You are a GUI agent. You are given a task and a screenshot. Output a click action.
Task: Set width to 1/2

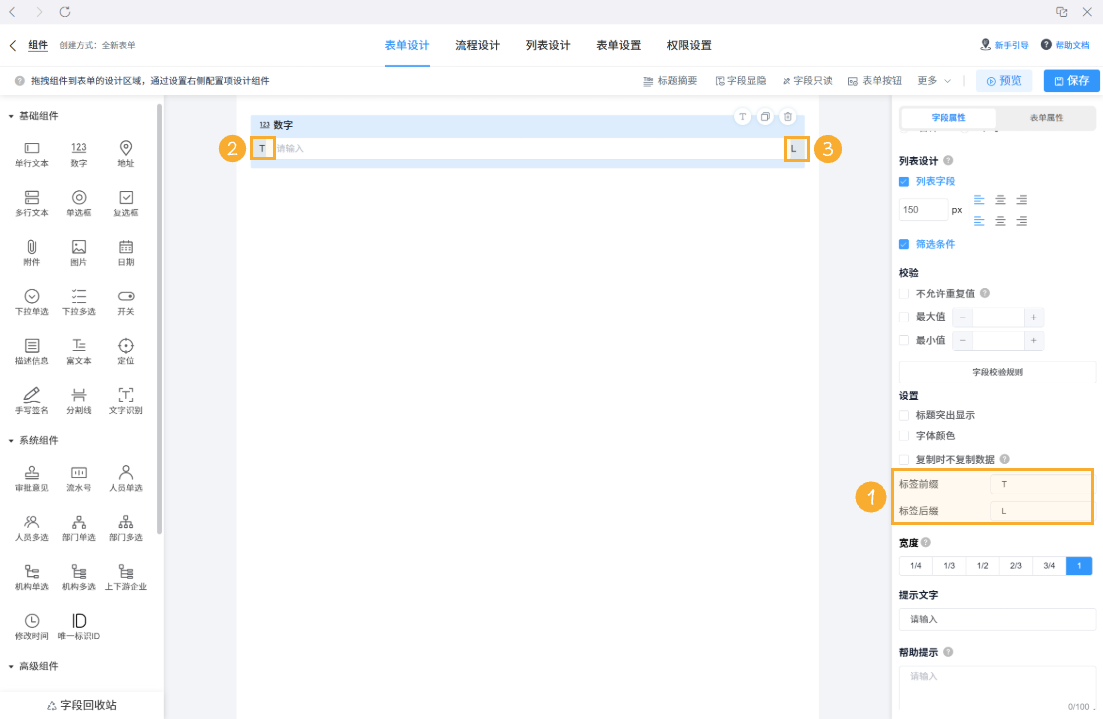click(x=983, y=566)
